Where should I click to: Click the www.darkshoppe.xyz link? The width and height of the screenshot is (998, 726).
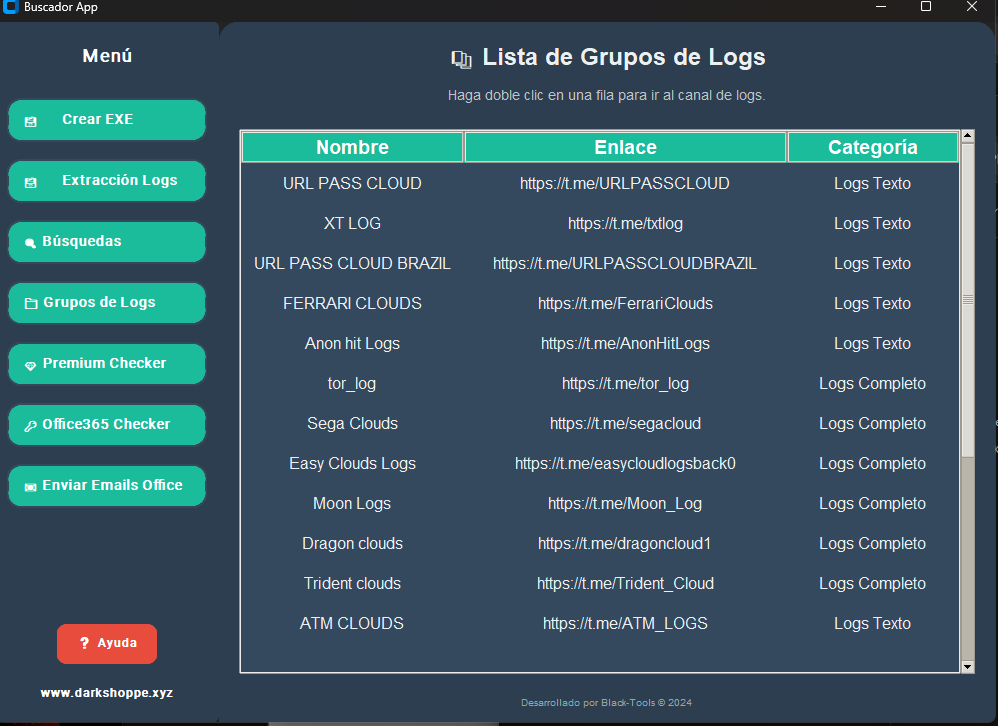[106, 692]
